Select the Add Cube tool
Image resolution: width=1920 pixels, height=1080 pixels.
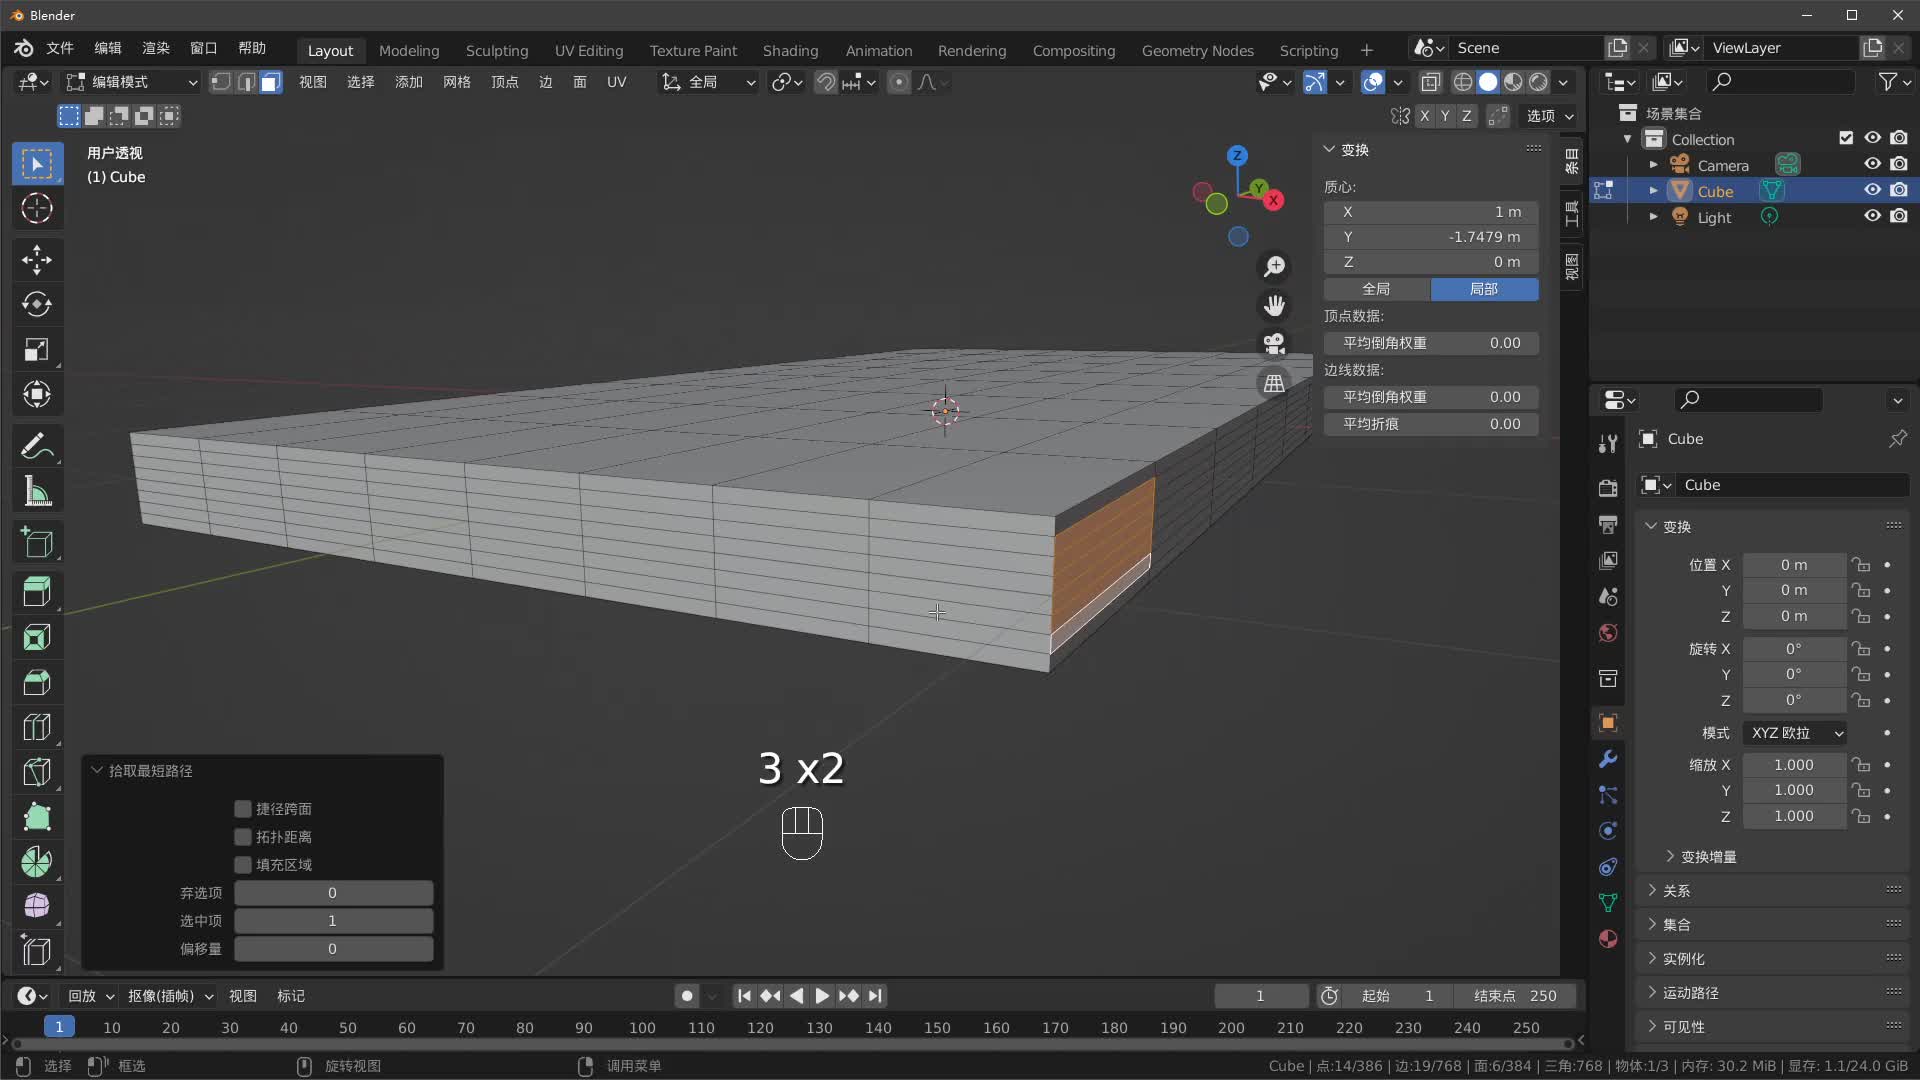click(37, 542)
